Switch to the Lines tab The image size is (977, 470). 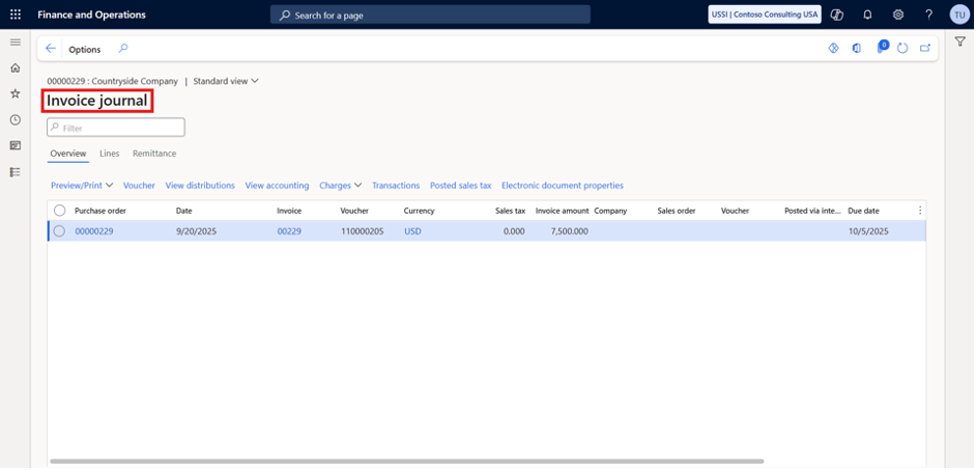[109, 153]
